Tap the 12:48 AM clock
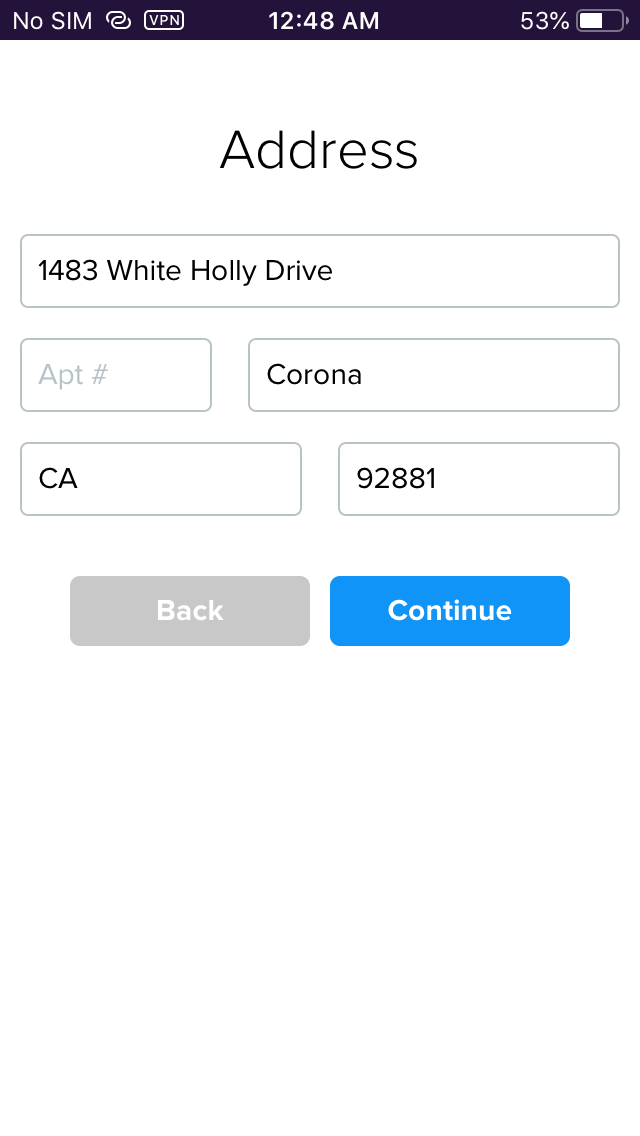Image resolution: width=640 pixels, height=1136 pixels. [x=324, y=21]
